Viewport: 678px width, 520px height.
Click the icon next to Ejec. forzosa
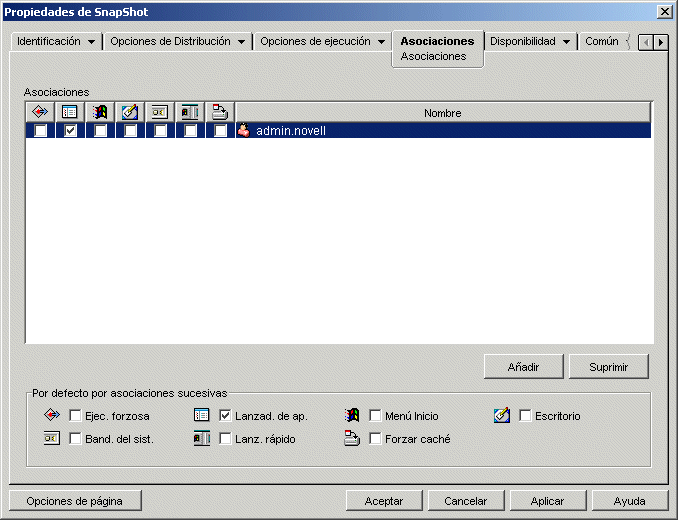coord(52,415)
